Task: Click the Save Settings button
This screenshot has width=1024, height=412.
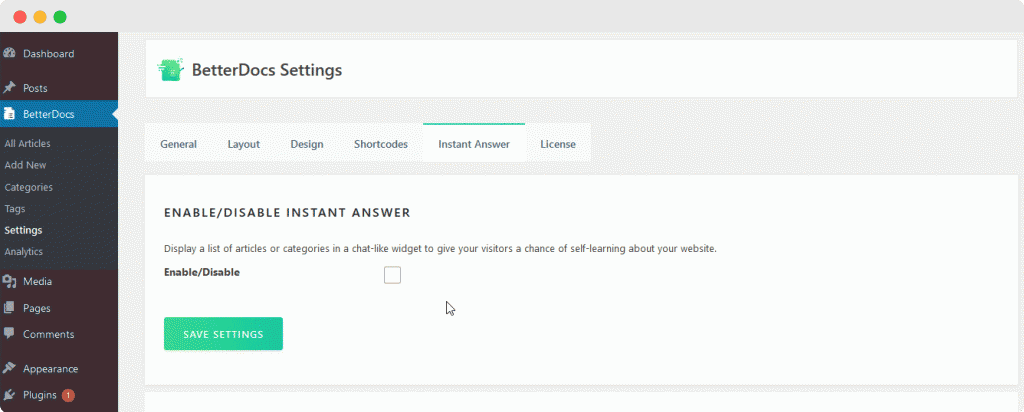Action: [x=223, y=334]
